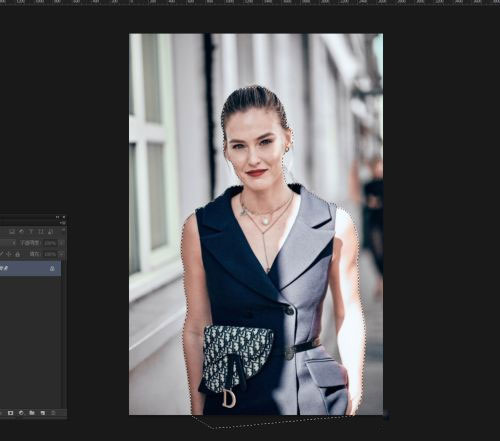Screen dimensions: 500x441
Task: Filter layers by type (T) layer icon
Action: (31, 231)
